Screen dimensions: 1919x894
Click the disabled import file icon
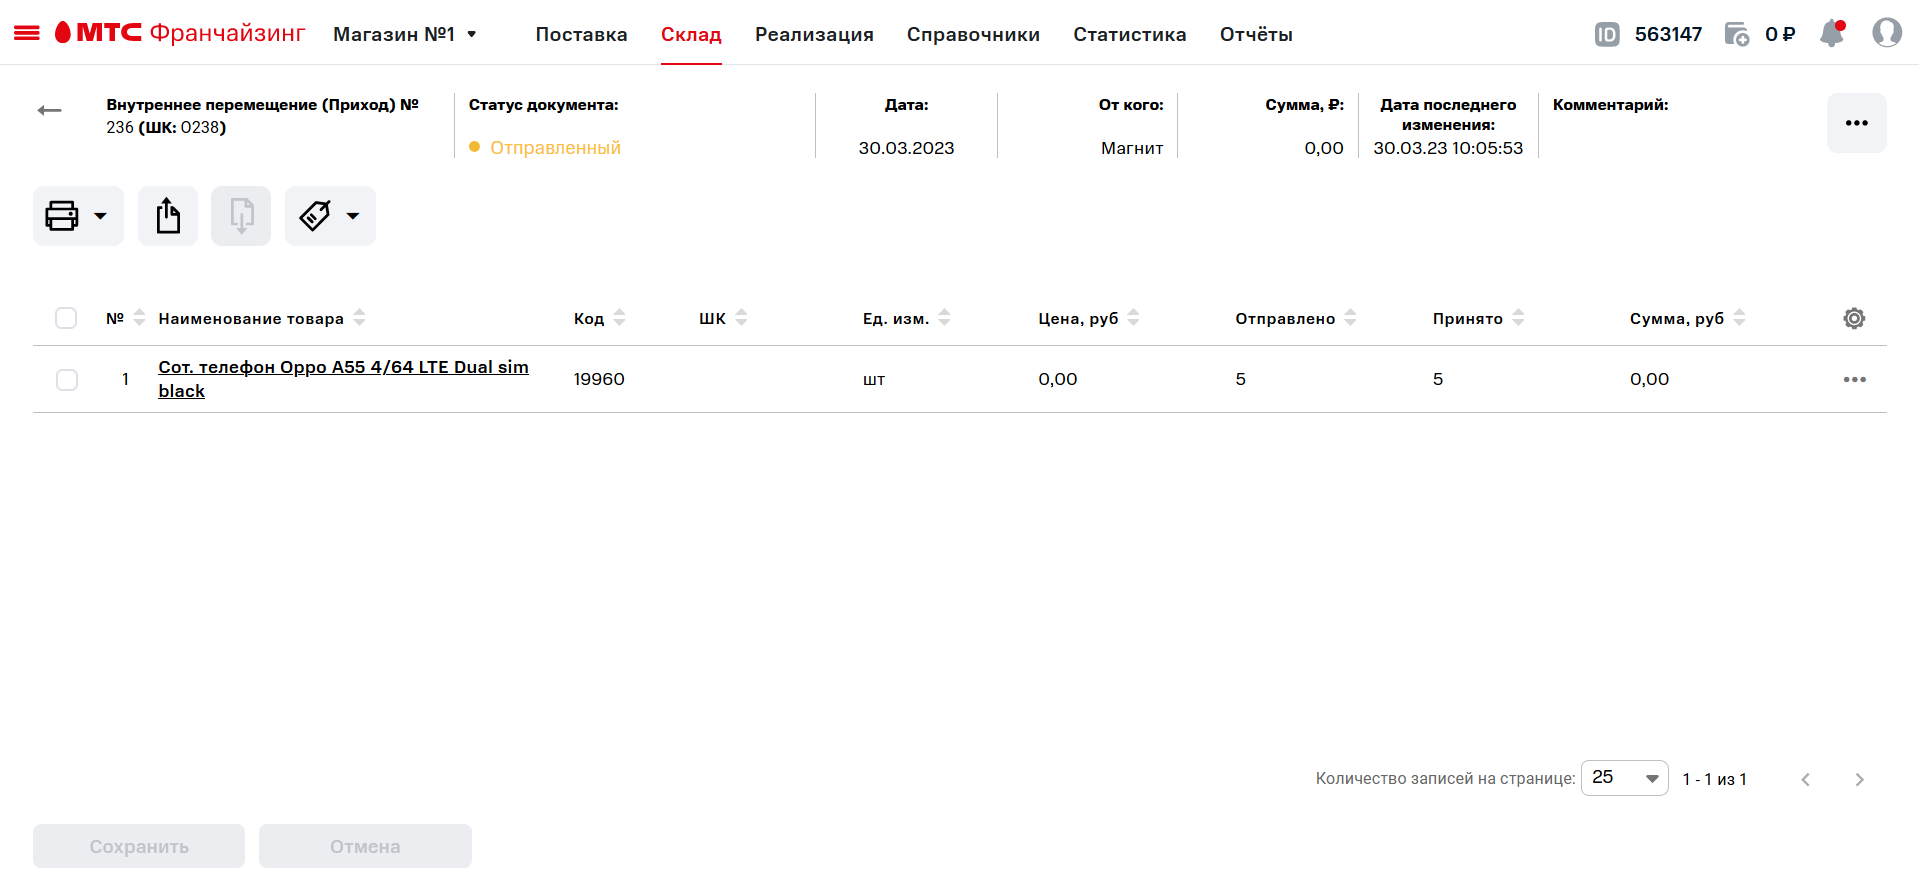[241, 216]
